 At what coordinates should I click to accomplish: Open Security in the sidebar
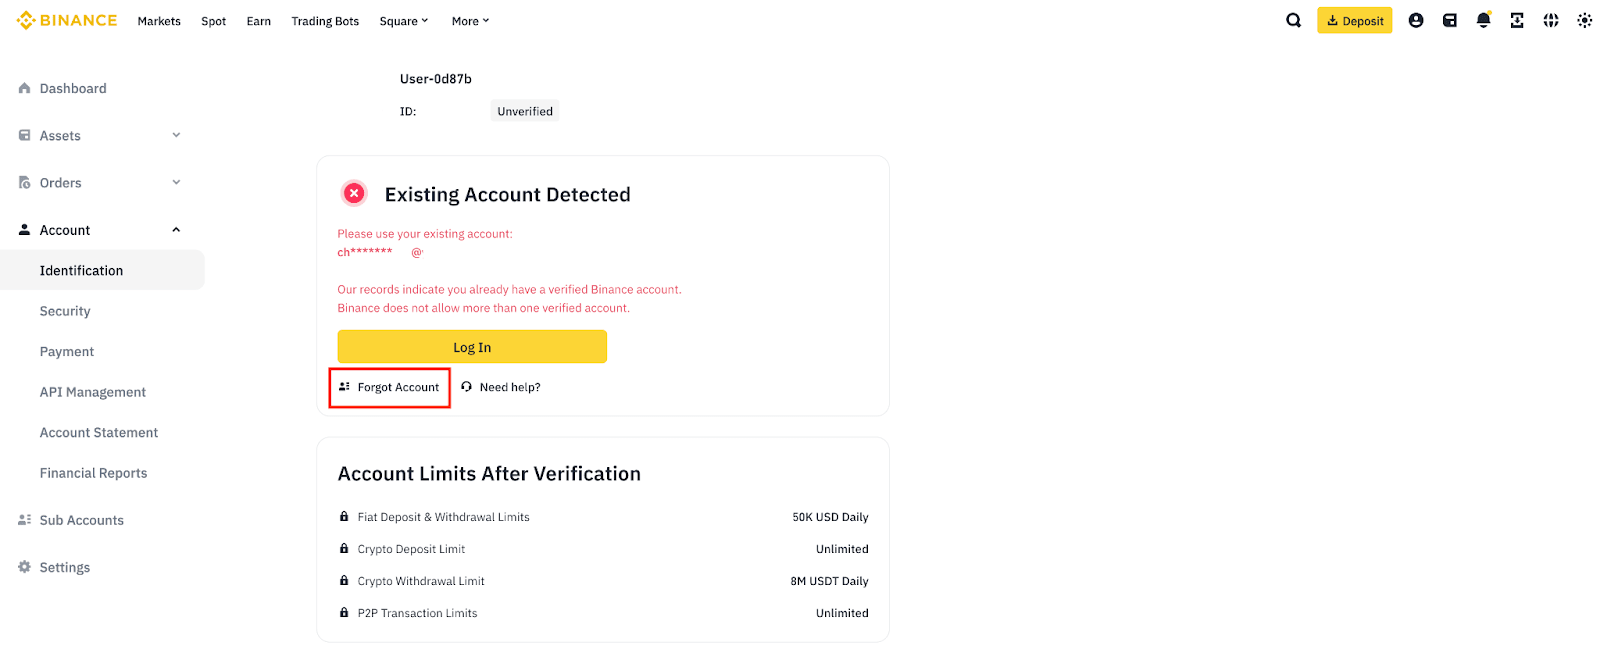65,311
